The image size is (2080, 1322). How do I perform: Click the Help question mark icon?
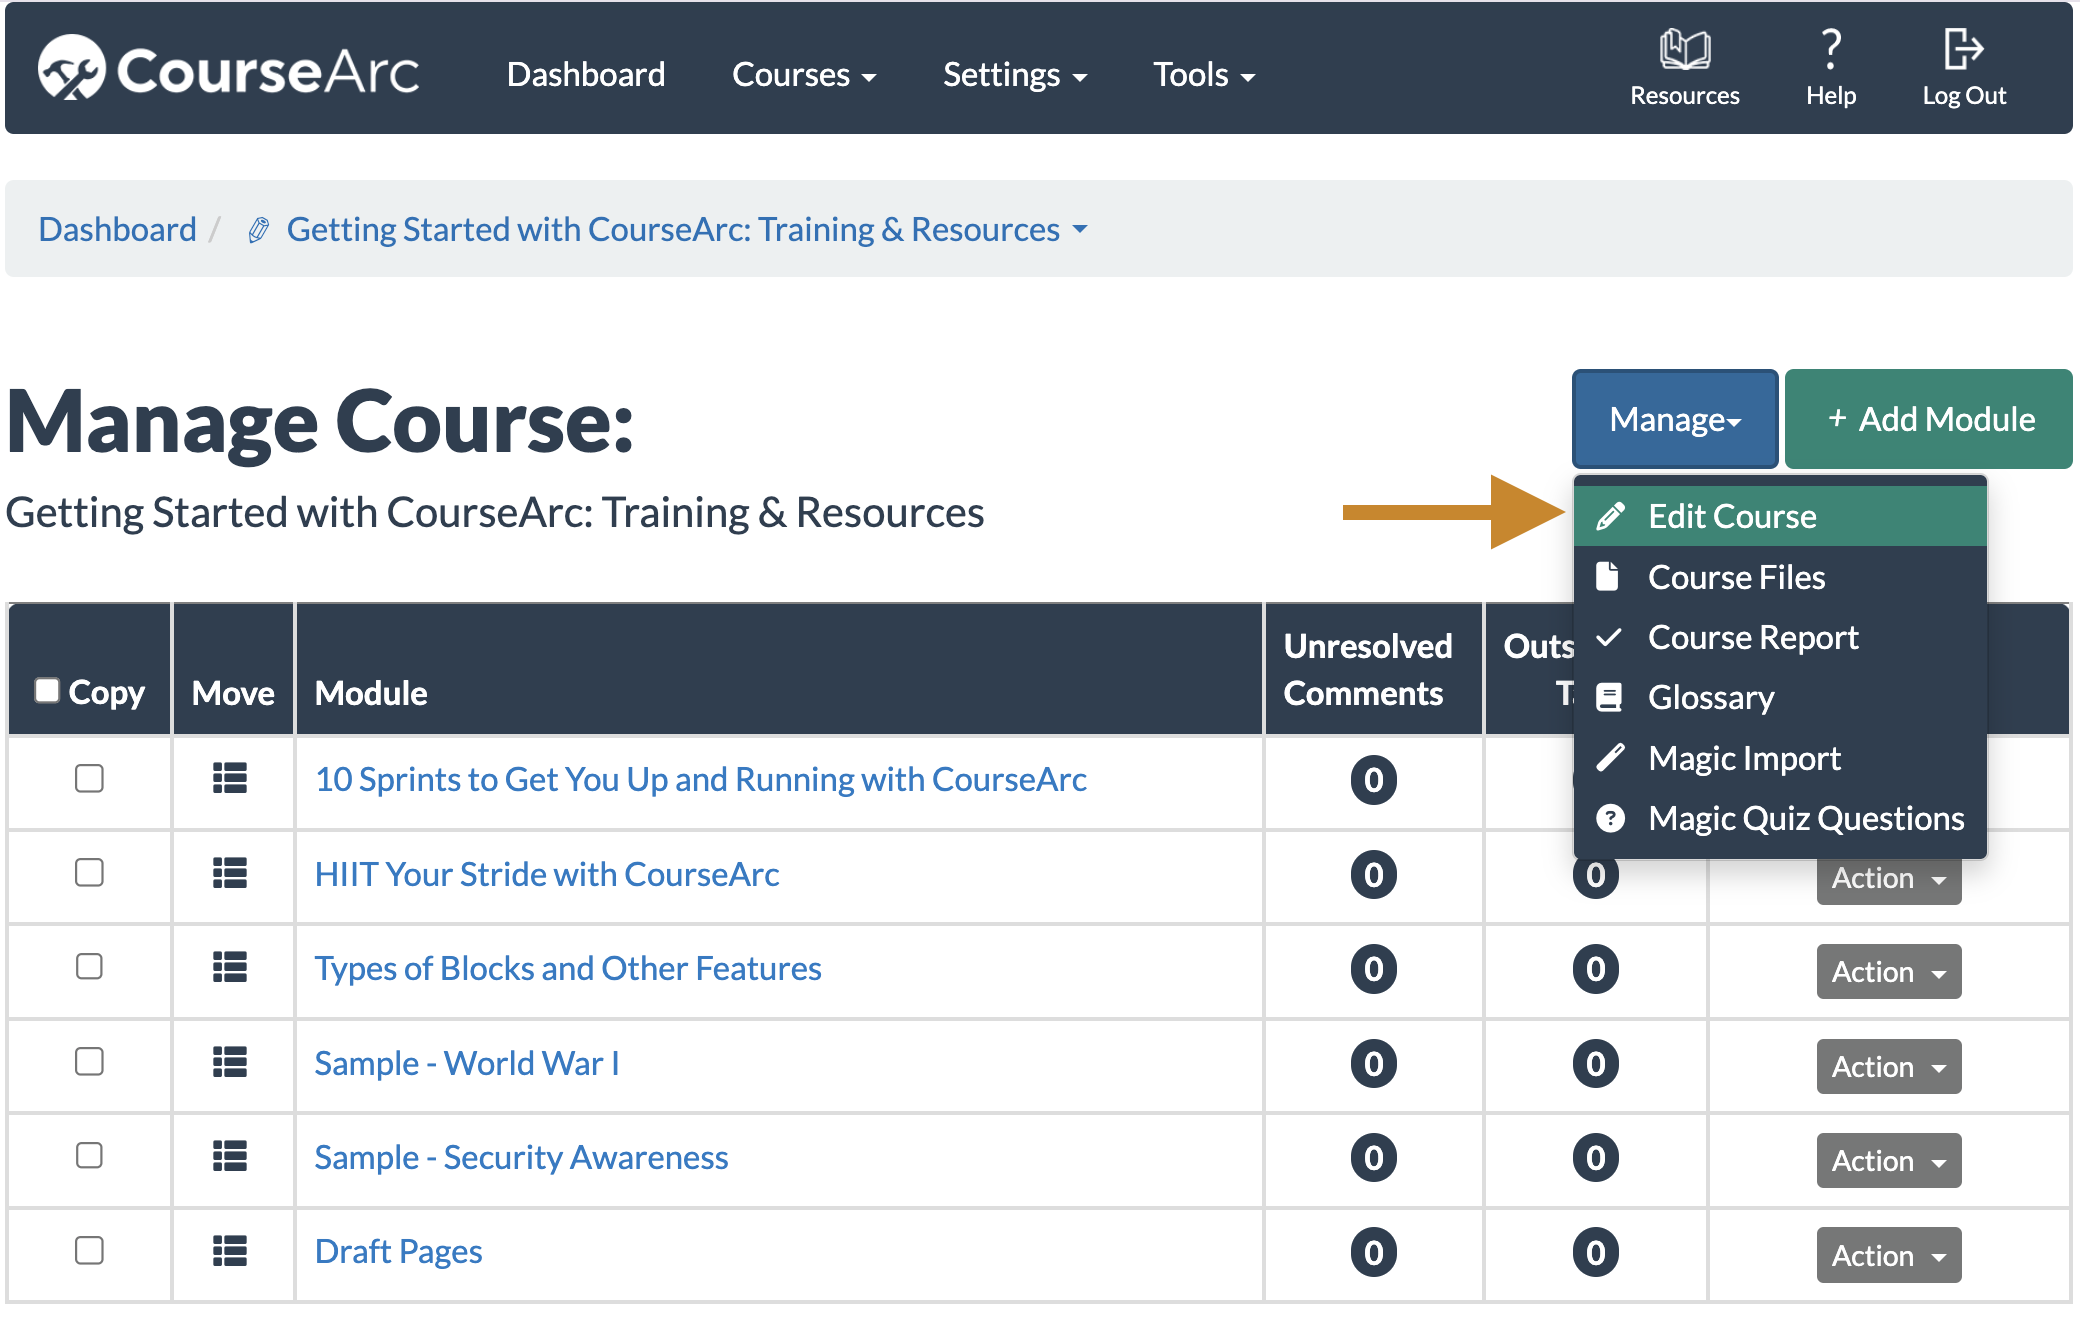1831,45
